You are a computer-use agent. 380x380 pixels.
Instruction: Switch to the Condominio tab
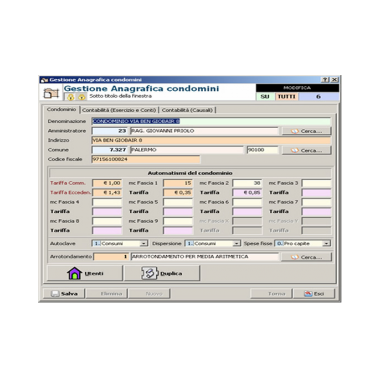point(61,109)
